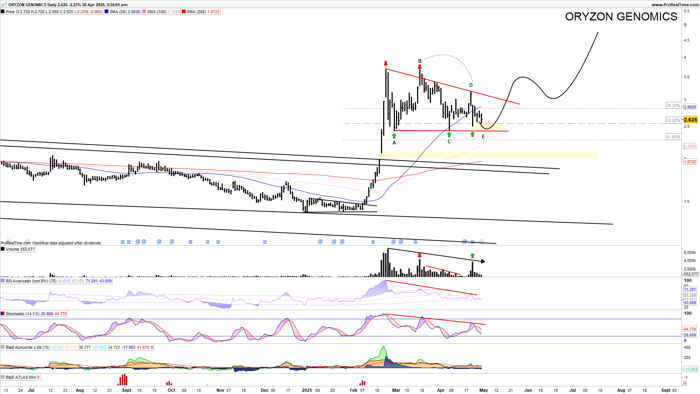Viewport: 700px width, 394px height.
Task: Open the www.ProRealTime.com link
Action: (675, 4)
